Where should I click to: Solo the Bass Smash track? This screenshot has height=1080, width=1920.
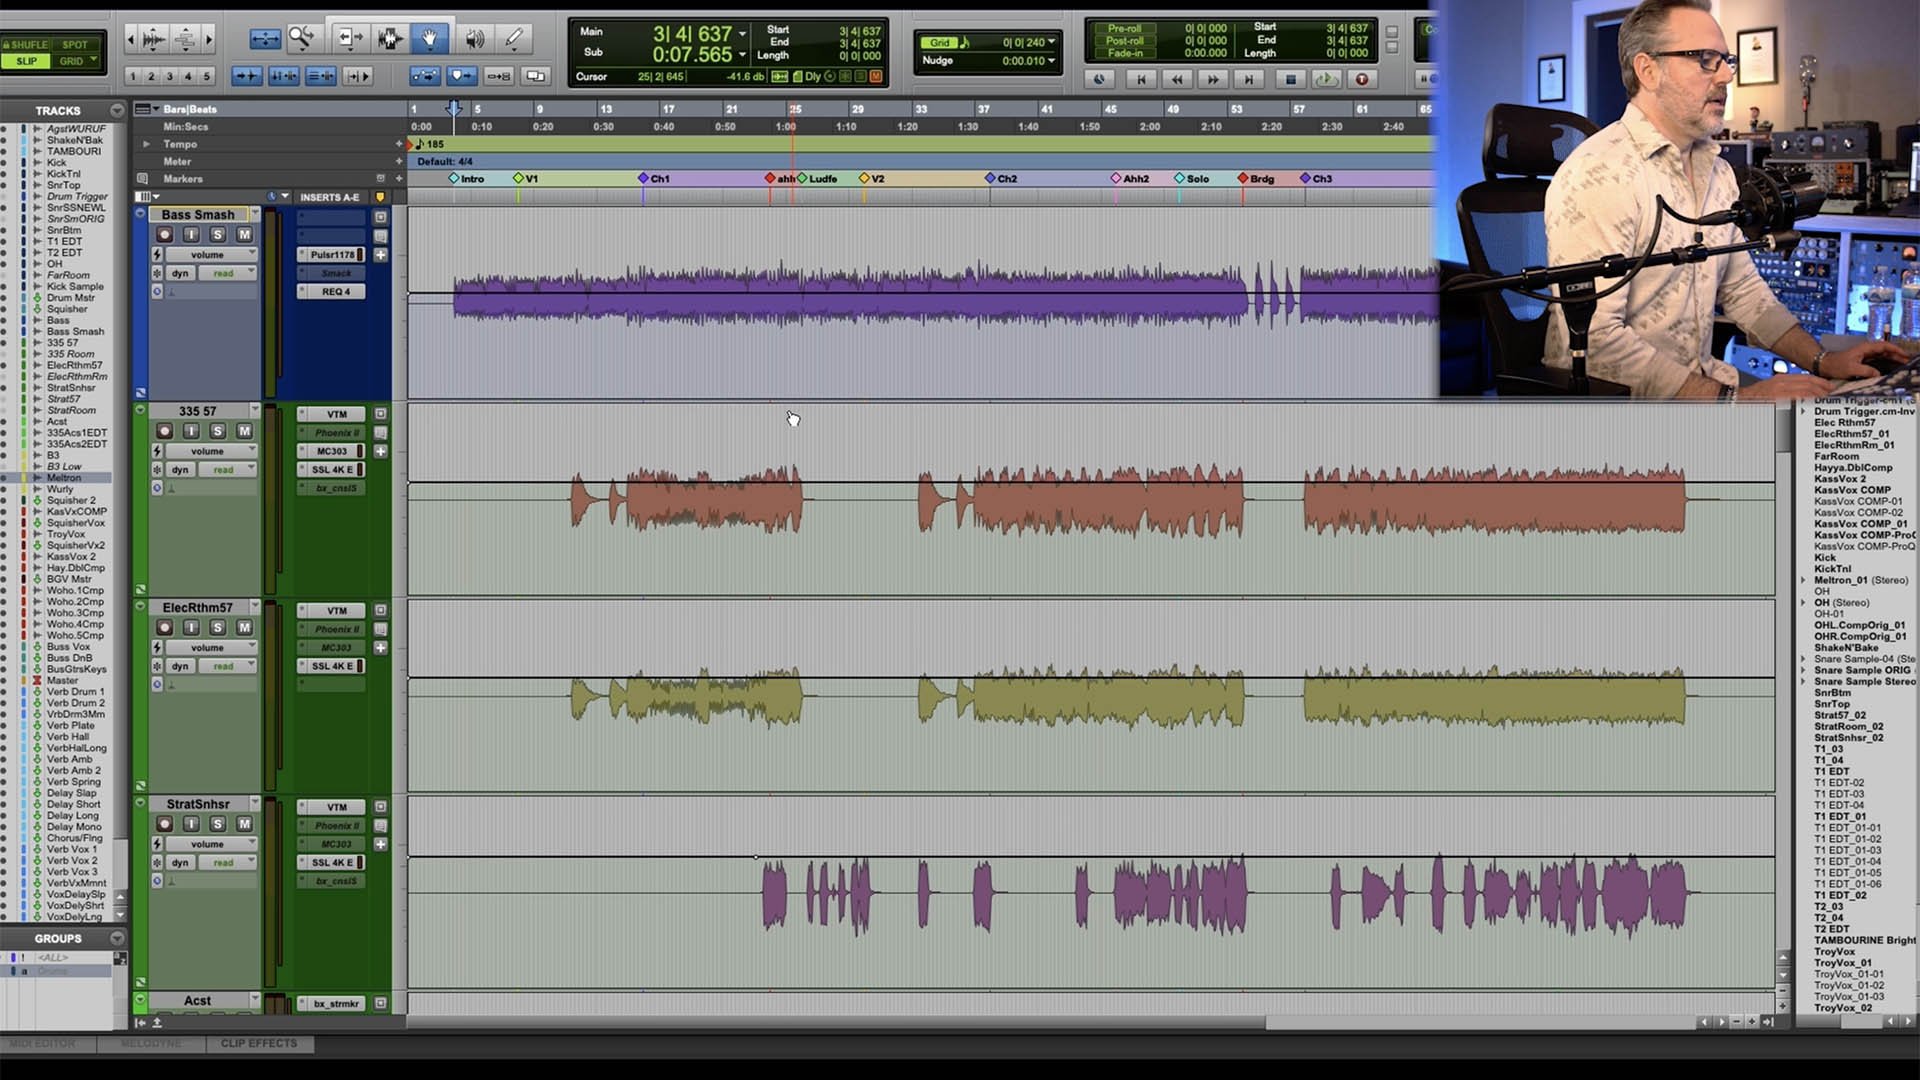[218, 234]
